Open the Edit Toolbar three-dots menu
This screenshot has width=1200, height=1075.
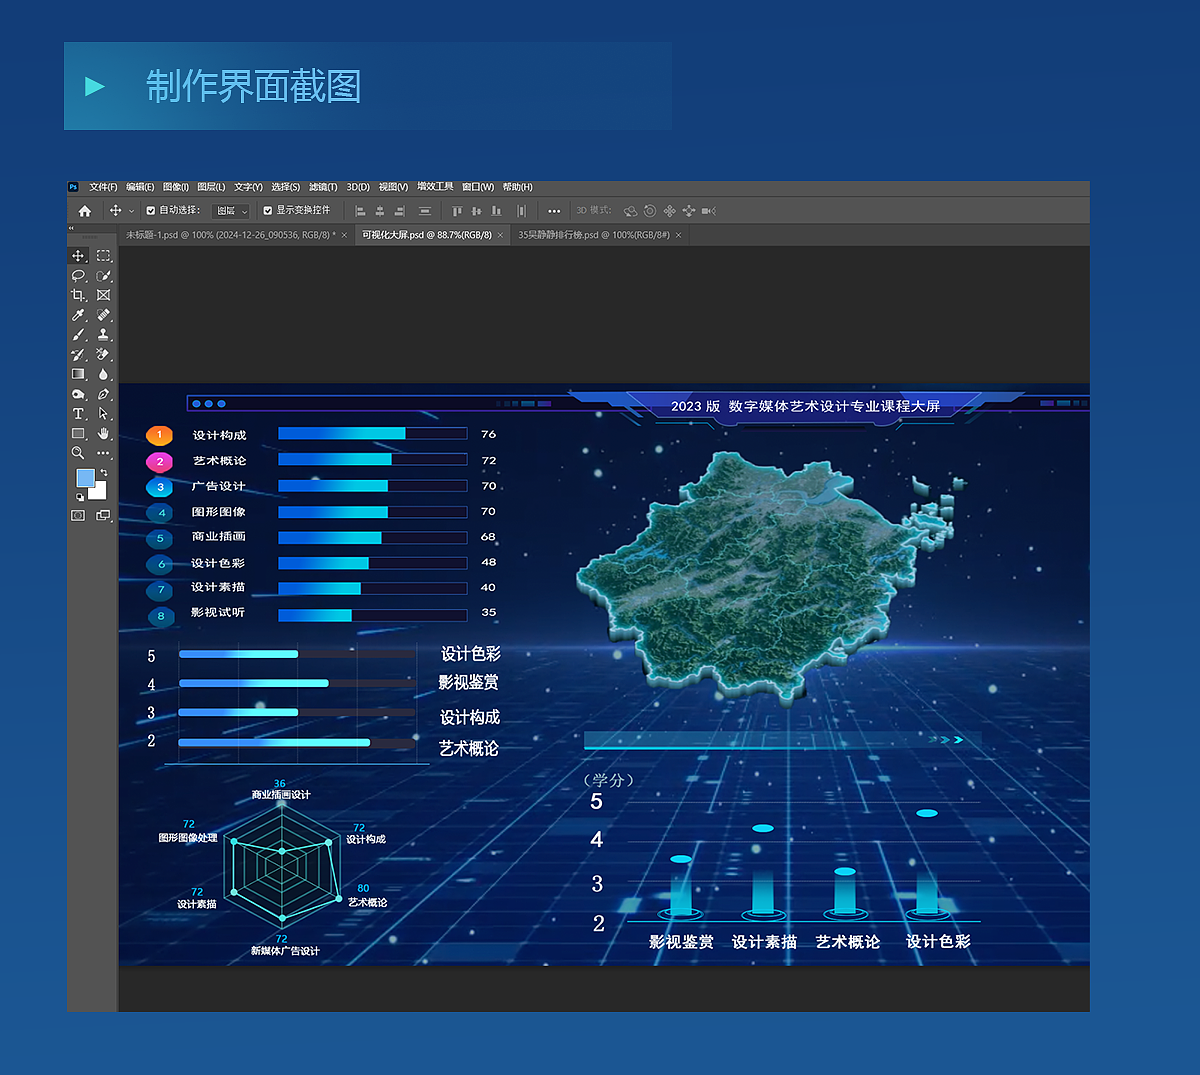click(103, 453)
